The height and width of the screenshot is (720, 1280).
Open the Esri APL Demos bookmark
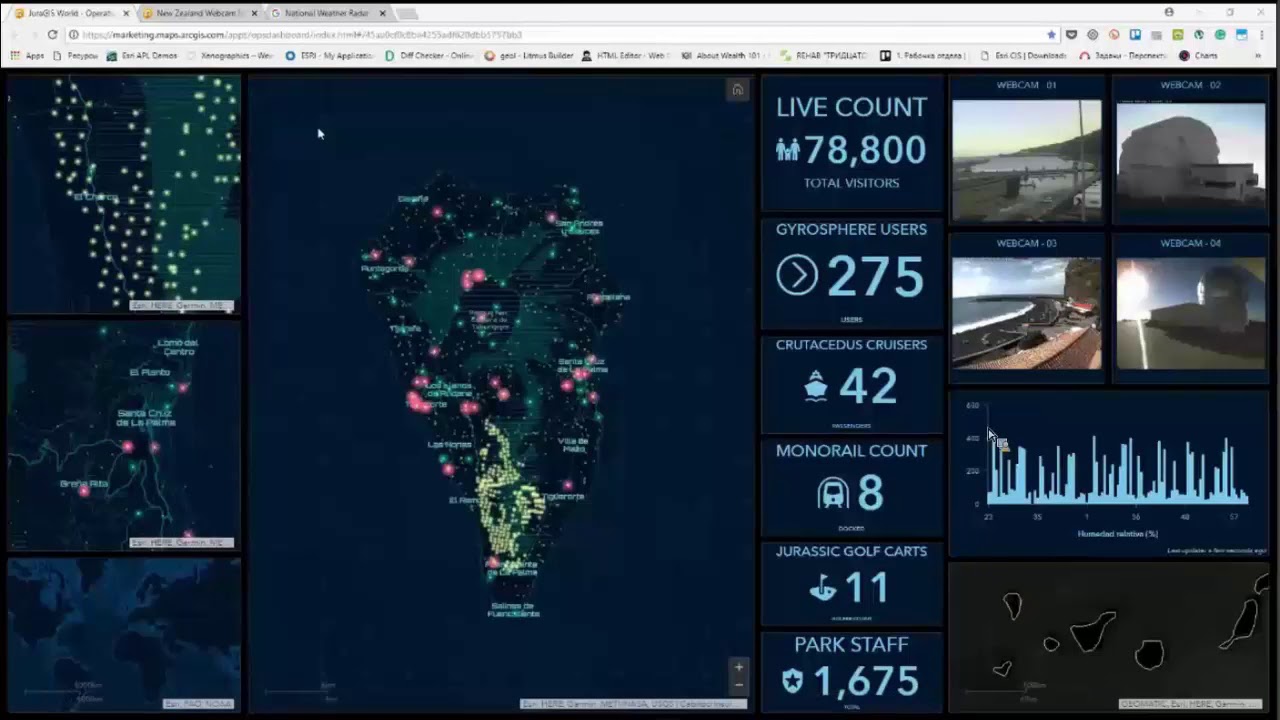(142, 56)
